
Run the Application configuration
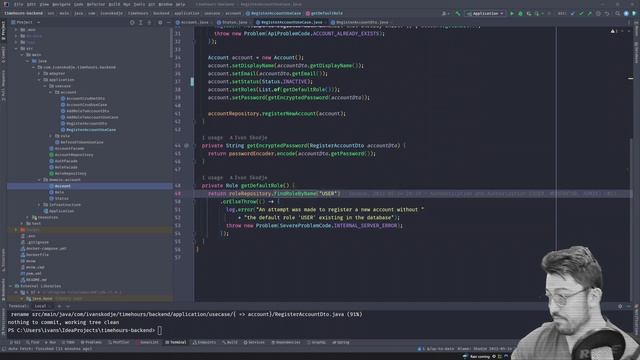point(512,13)
